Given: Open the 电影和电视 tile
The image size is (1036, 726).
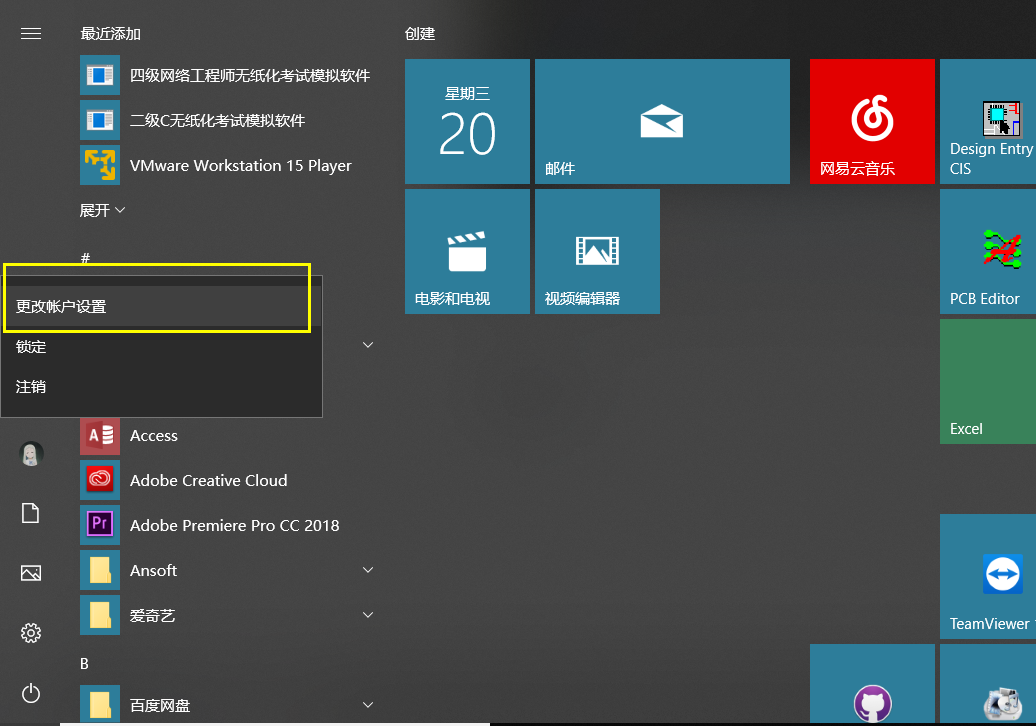Looking at the screenshot, I should pos(467,252).
